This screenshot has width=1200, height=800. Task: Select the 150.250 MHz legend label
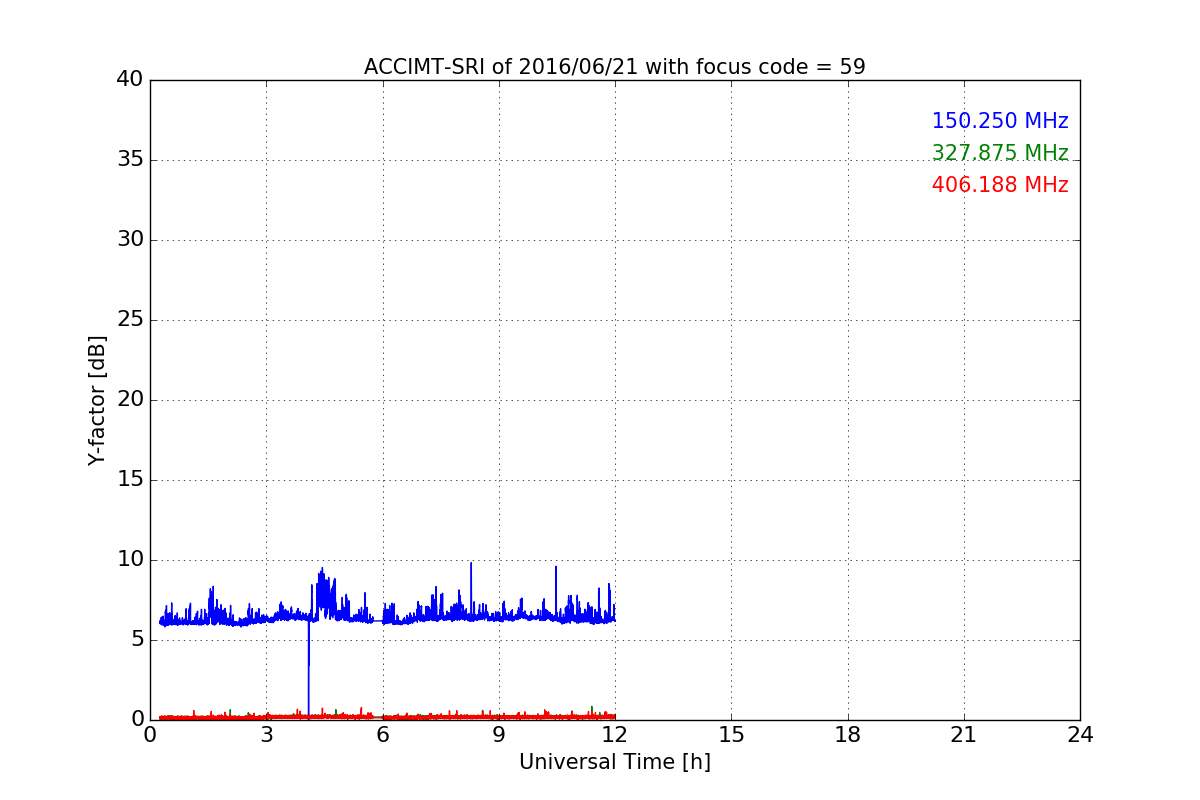(x=1000, y=121)
